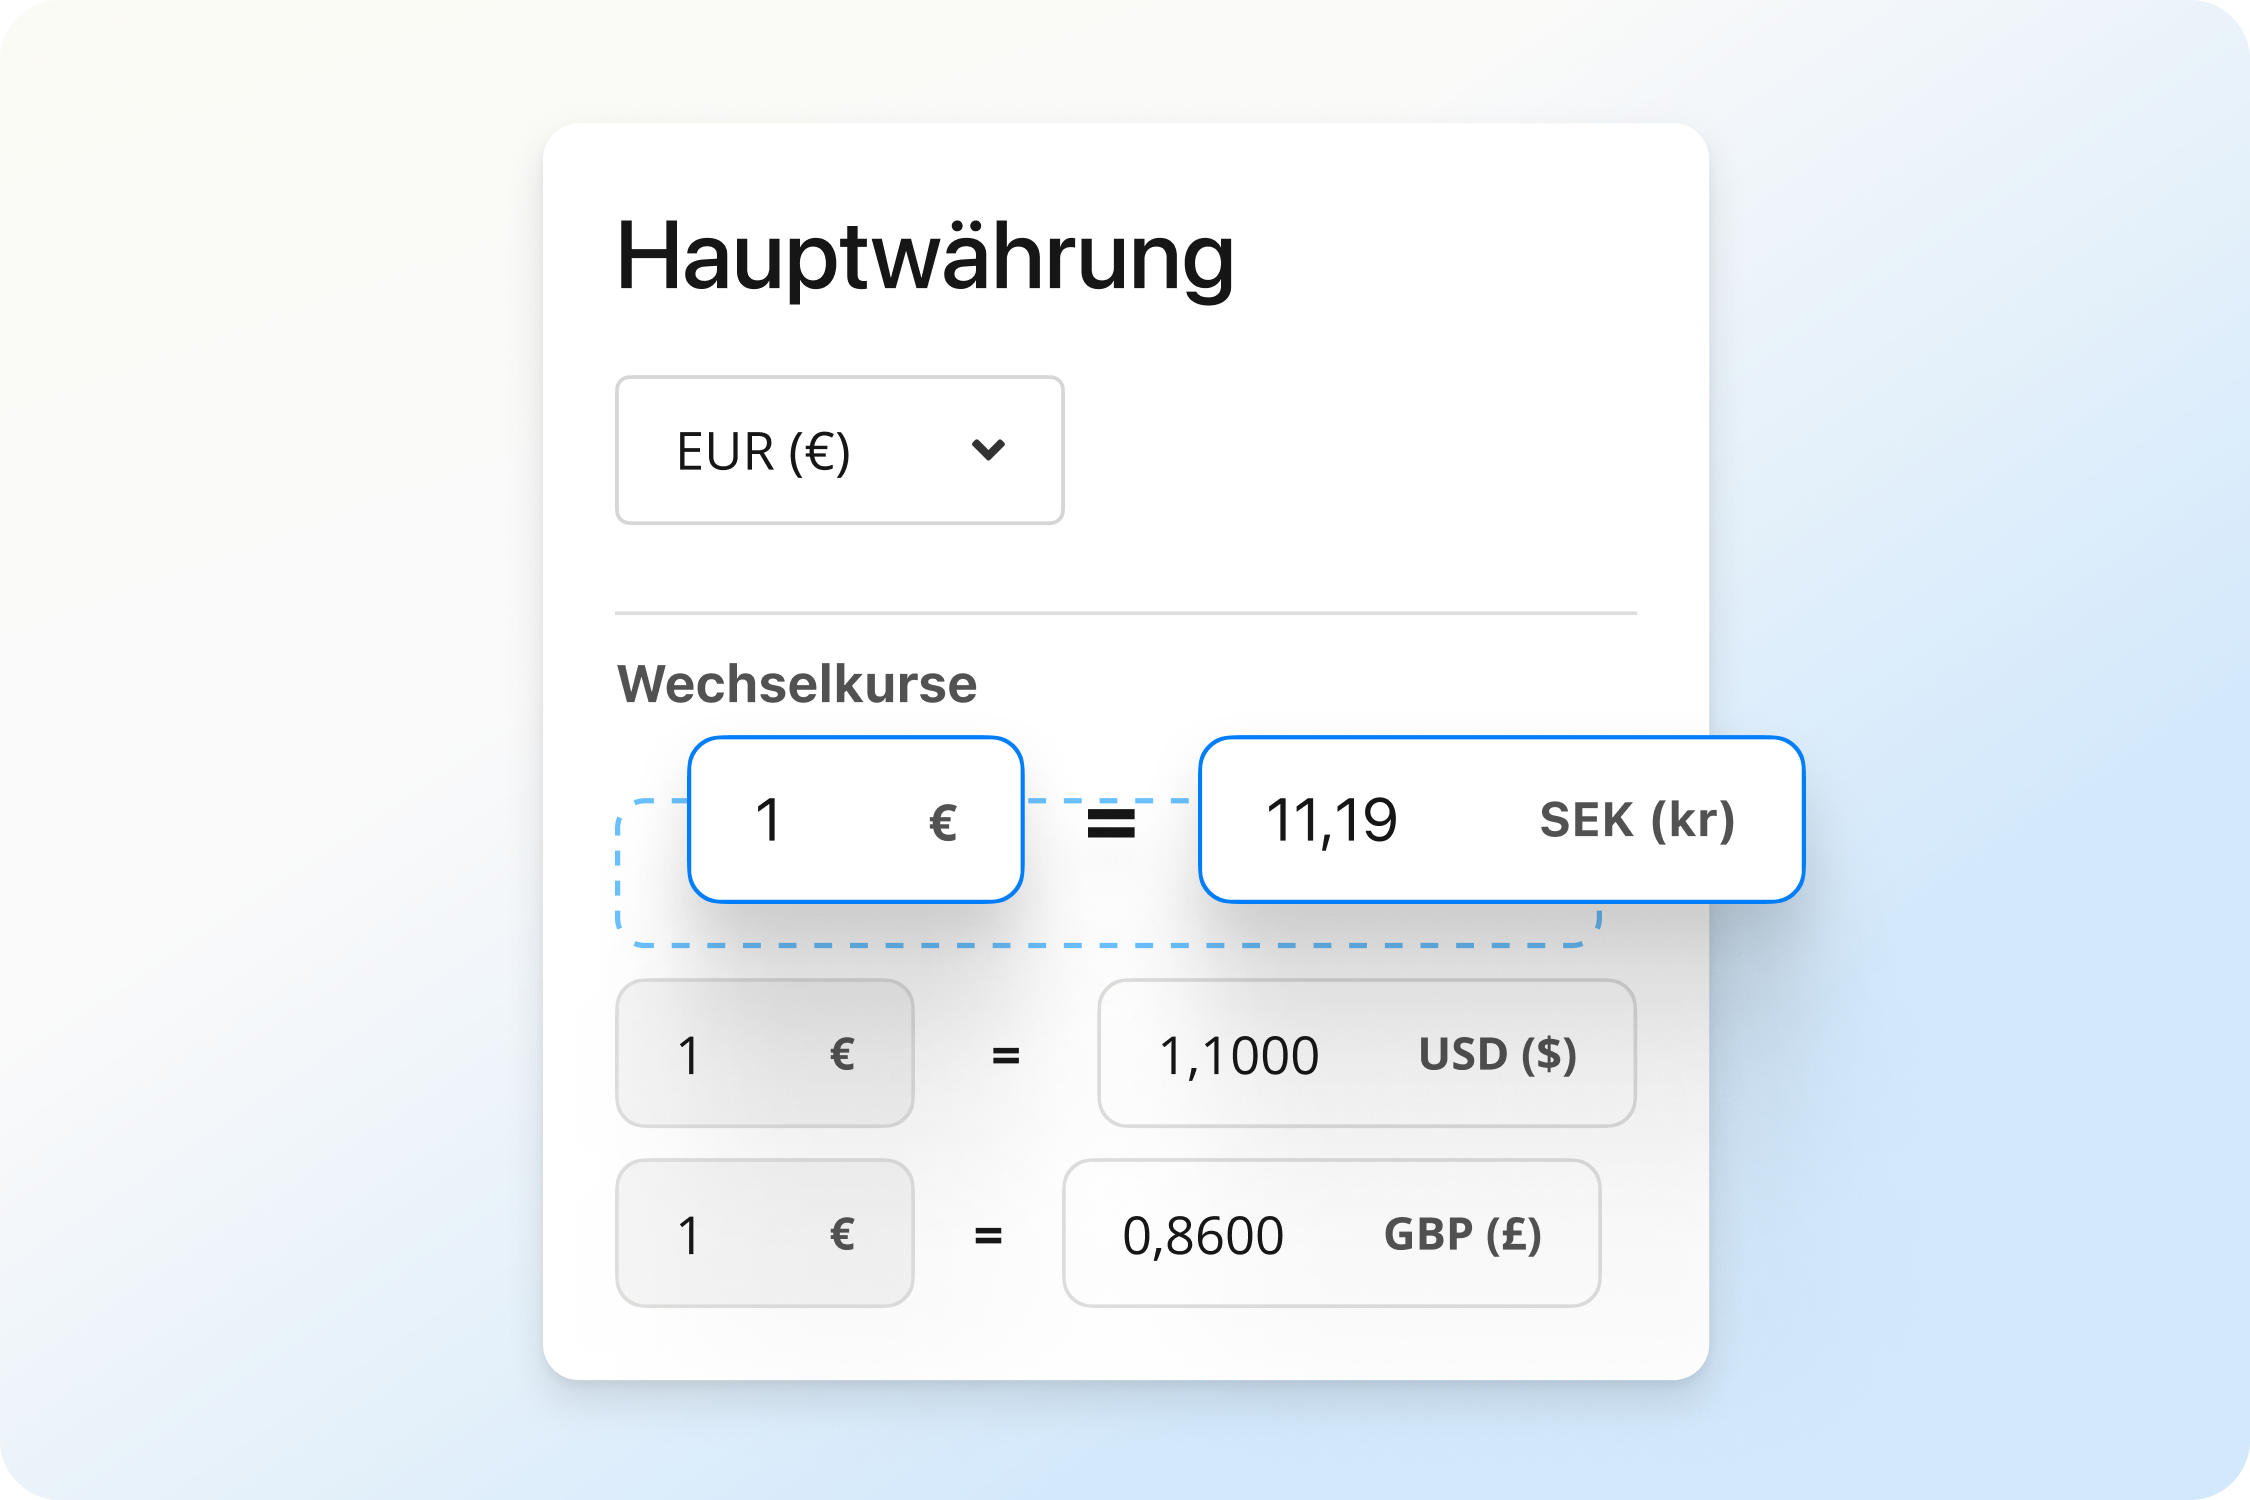
Task: Click the Hauptwährung heading
Action: point(925,257)
